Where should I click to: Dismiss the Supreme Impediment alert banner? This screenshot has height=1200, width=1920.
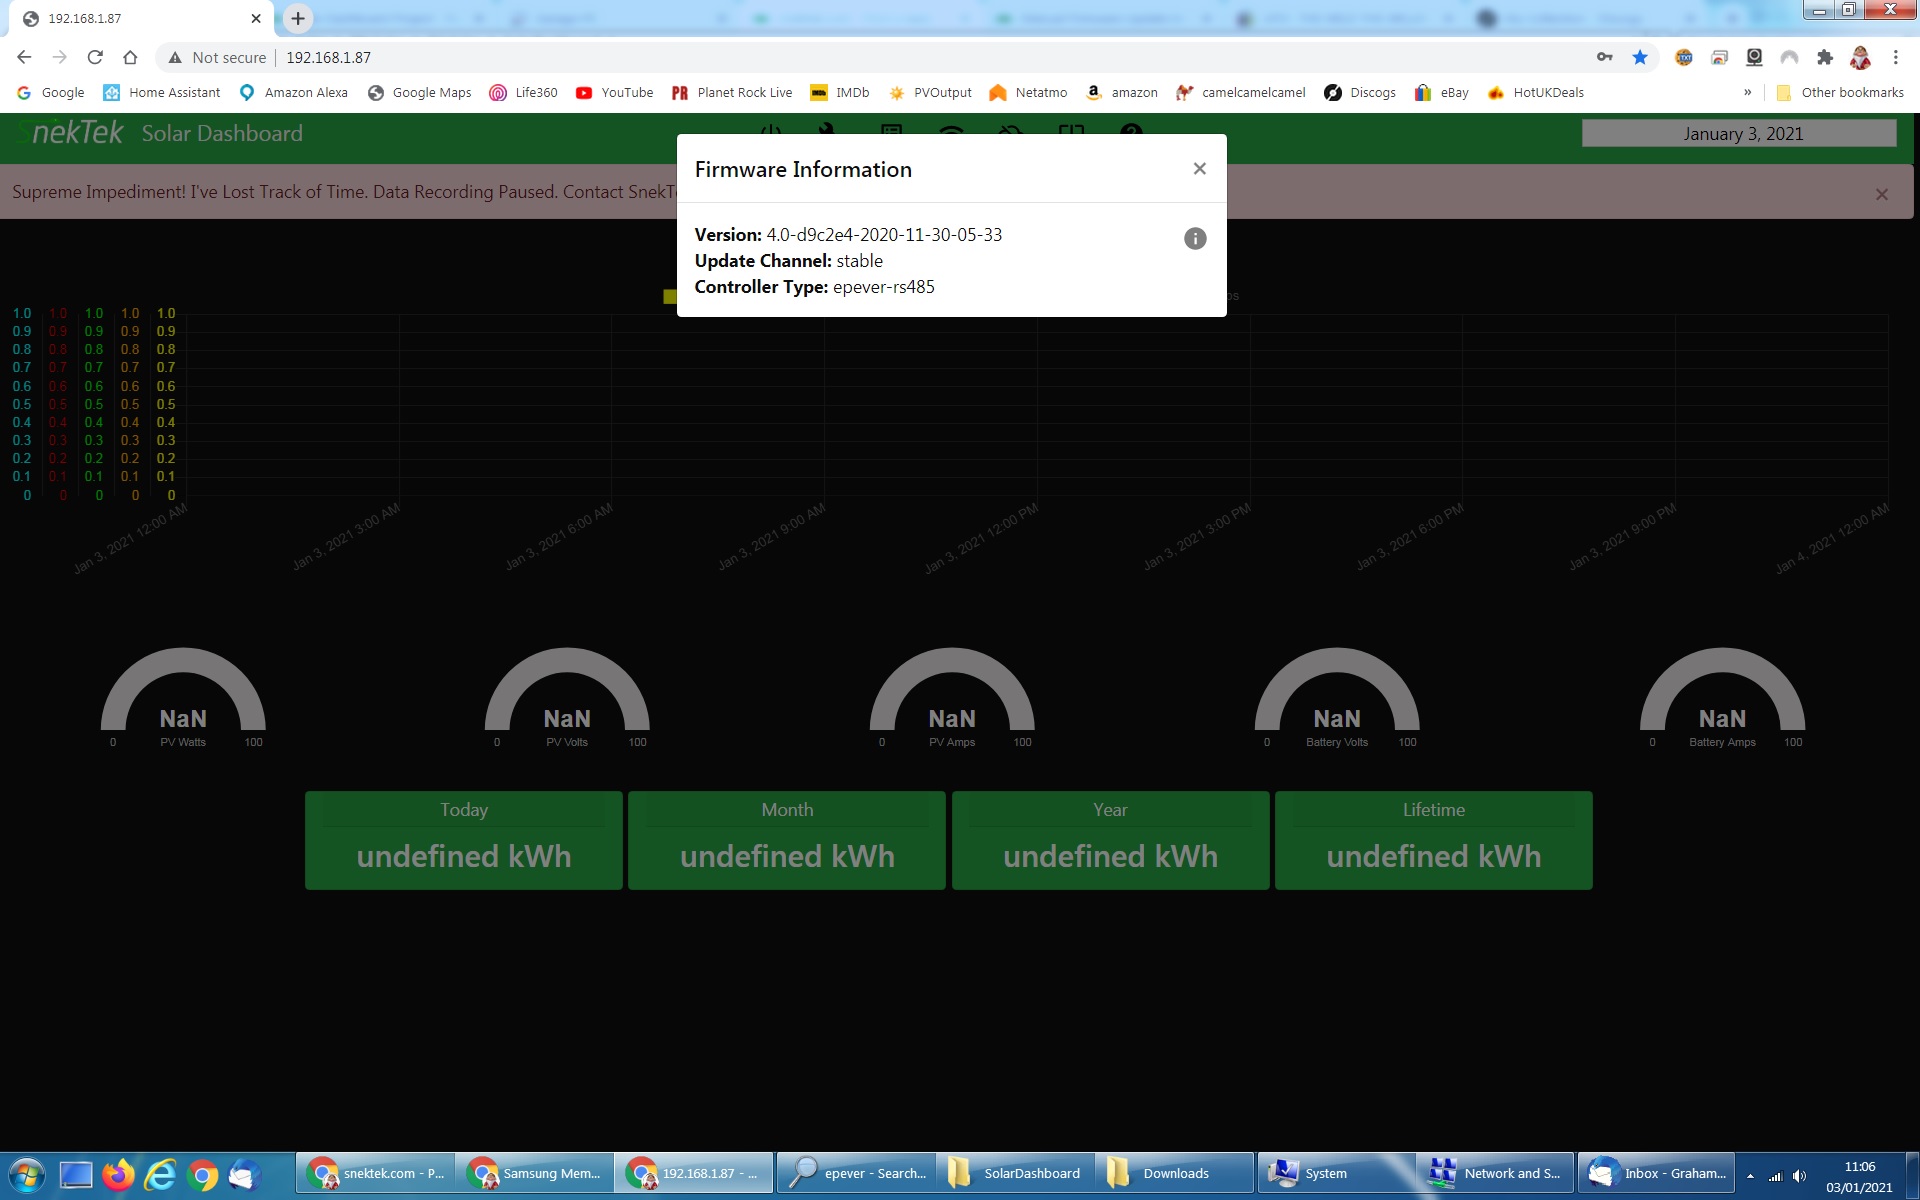1881,194
